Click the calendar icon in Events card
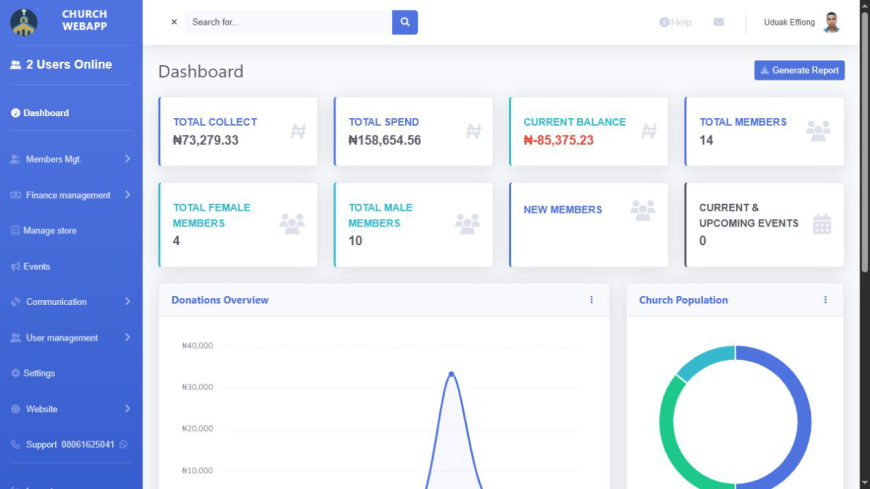Image resolution: width=870 pixels, height=489 pixels. (822, 224)
